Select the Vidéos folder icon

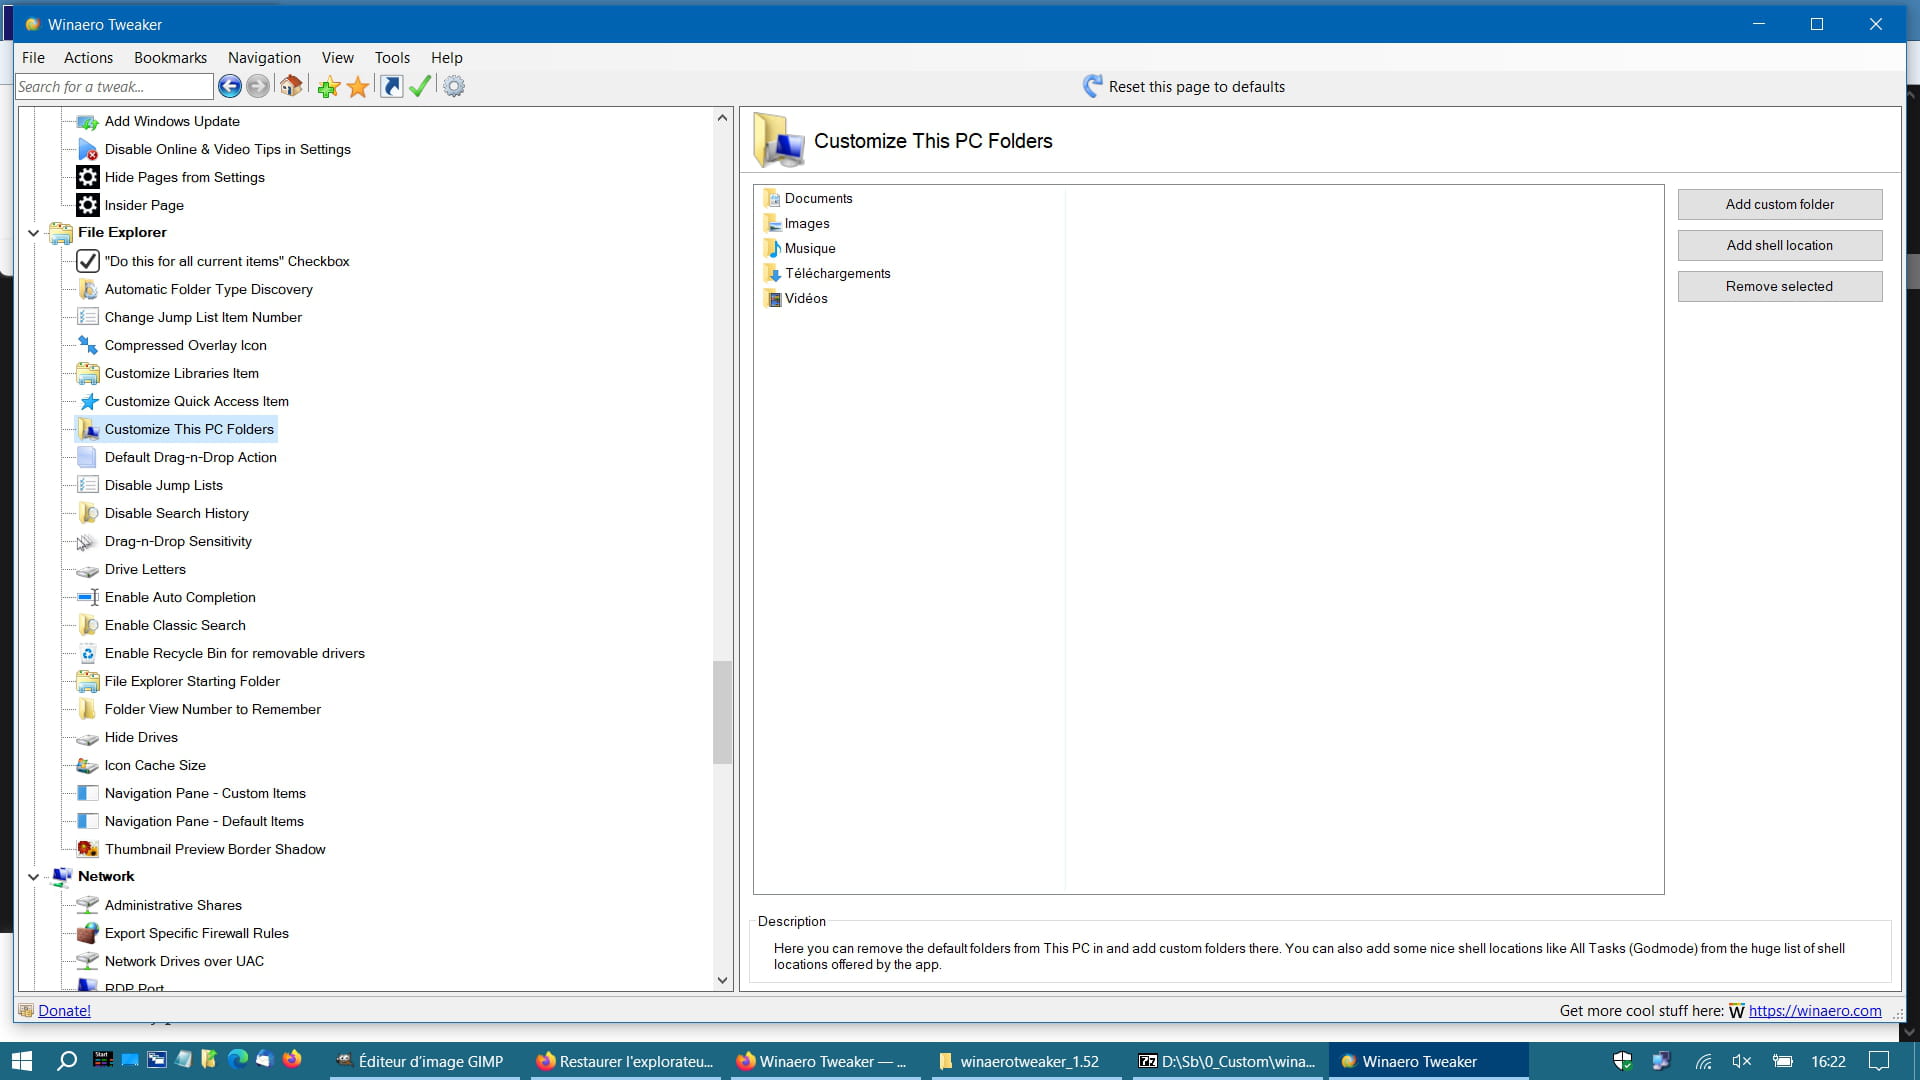[x=771, y=298]
